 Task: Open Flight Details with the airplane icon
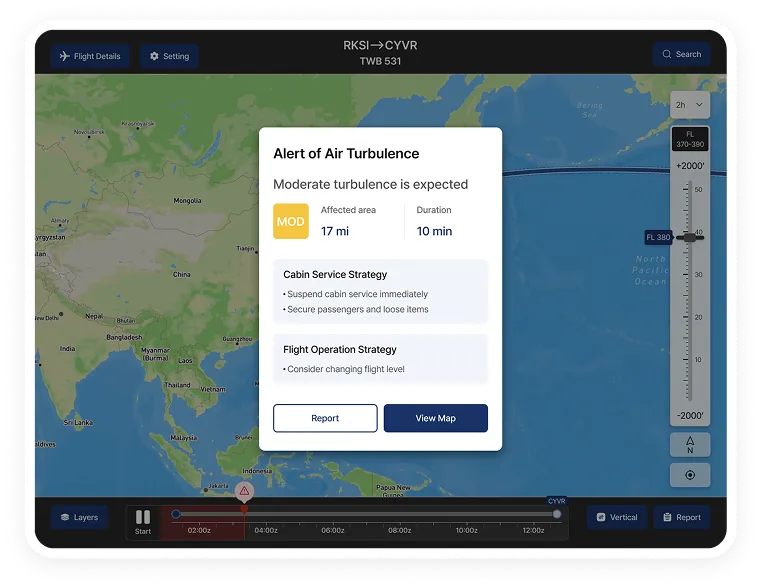pyautogui.click(x=90, y=56)
